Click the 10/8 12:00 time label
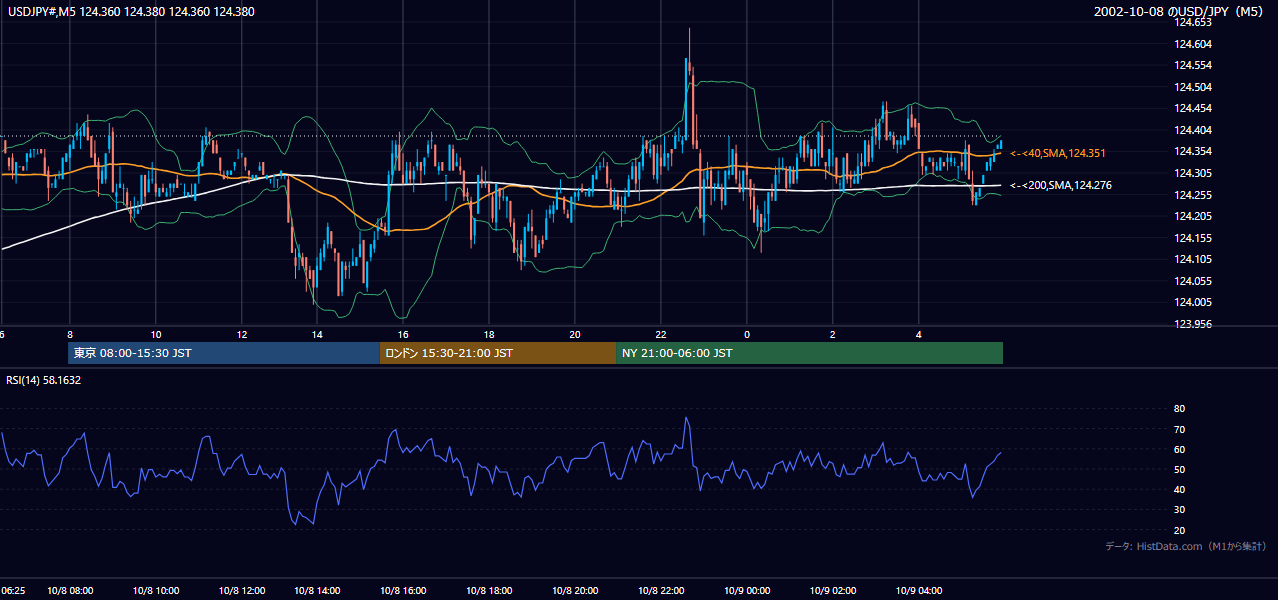Screen dimensions: 1278x600 pyautogui.click(x=242, y=591)
